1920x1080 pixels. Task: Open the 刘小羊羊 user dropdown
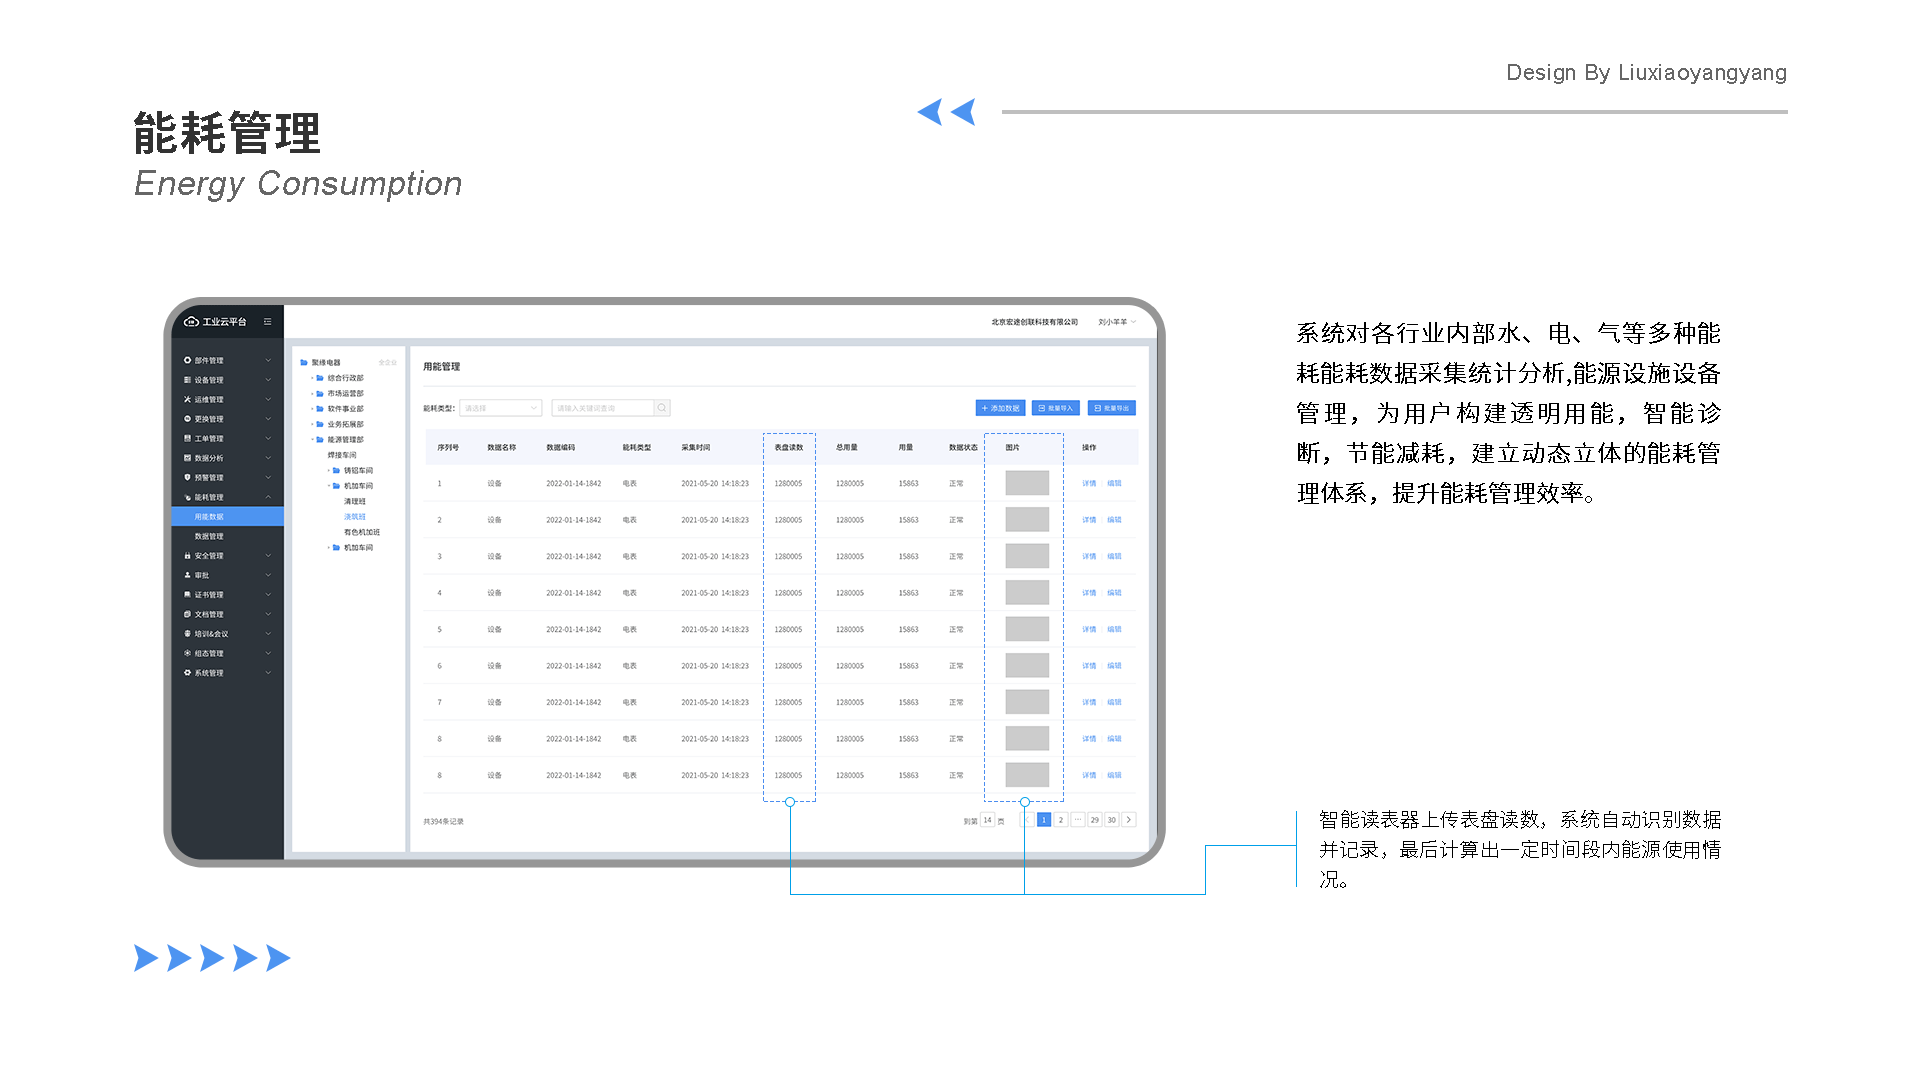[1116, 322]
